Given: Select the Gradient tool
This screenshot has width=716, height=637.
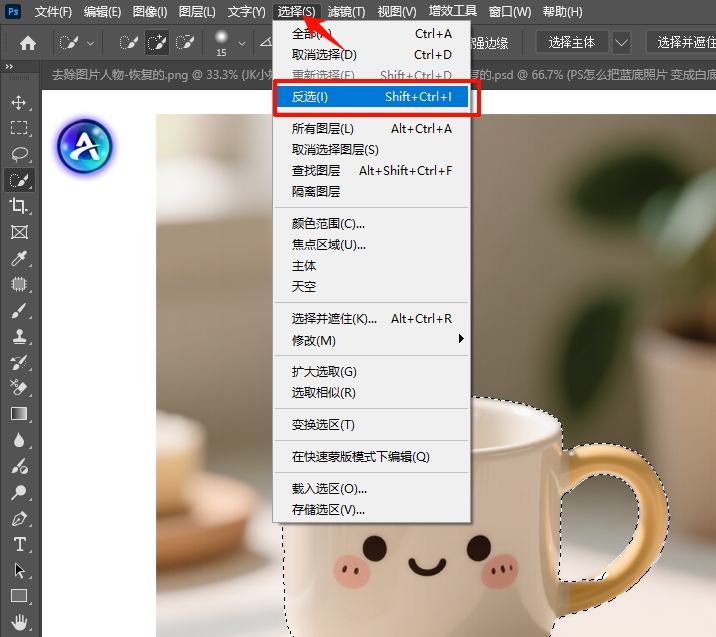Looking at the screenshot, I should pos(19,414).
